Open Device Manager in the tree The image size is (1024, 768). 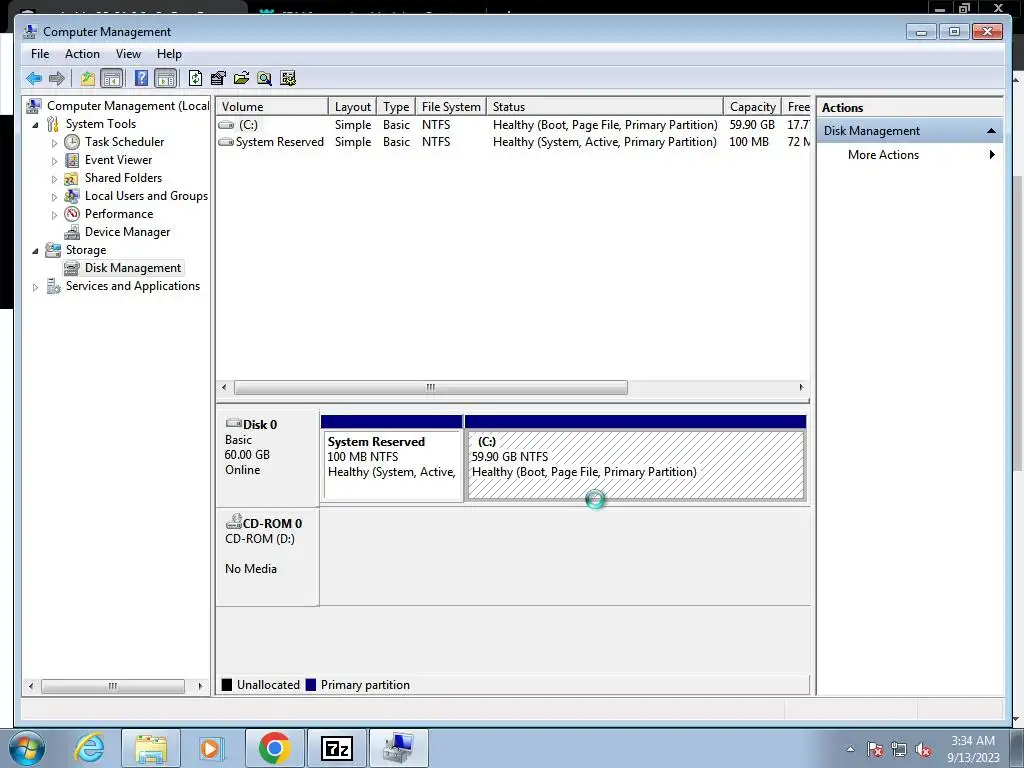(x=127, y=232)
